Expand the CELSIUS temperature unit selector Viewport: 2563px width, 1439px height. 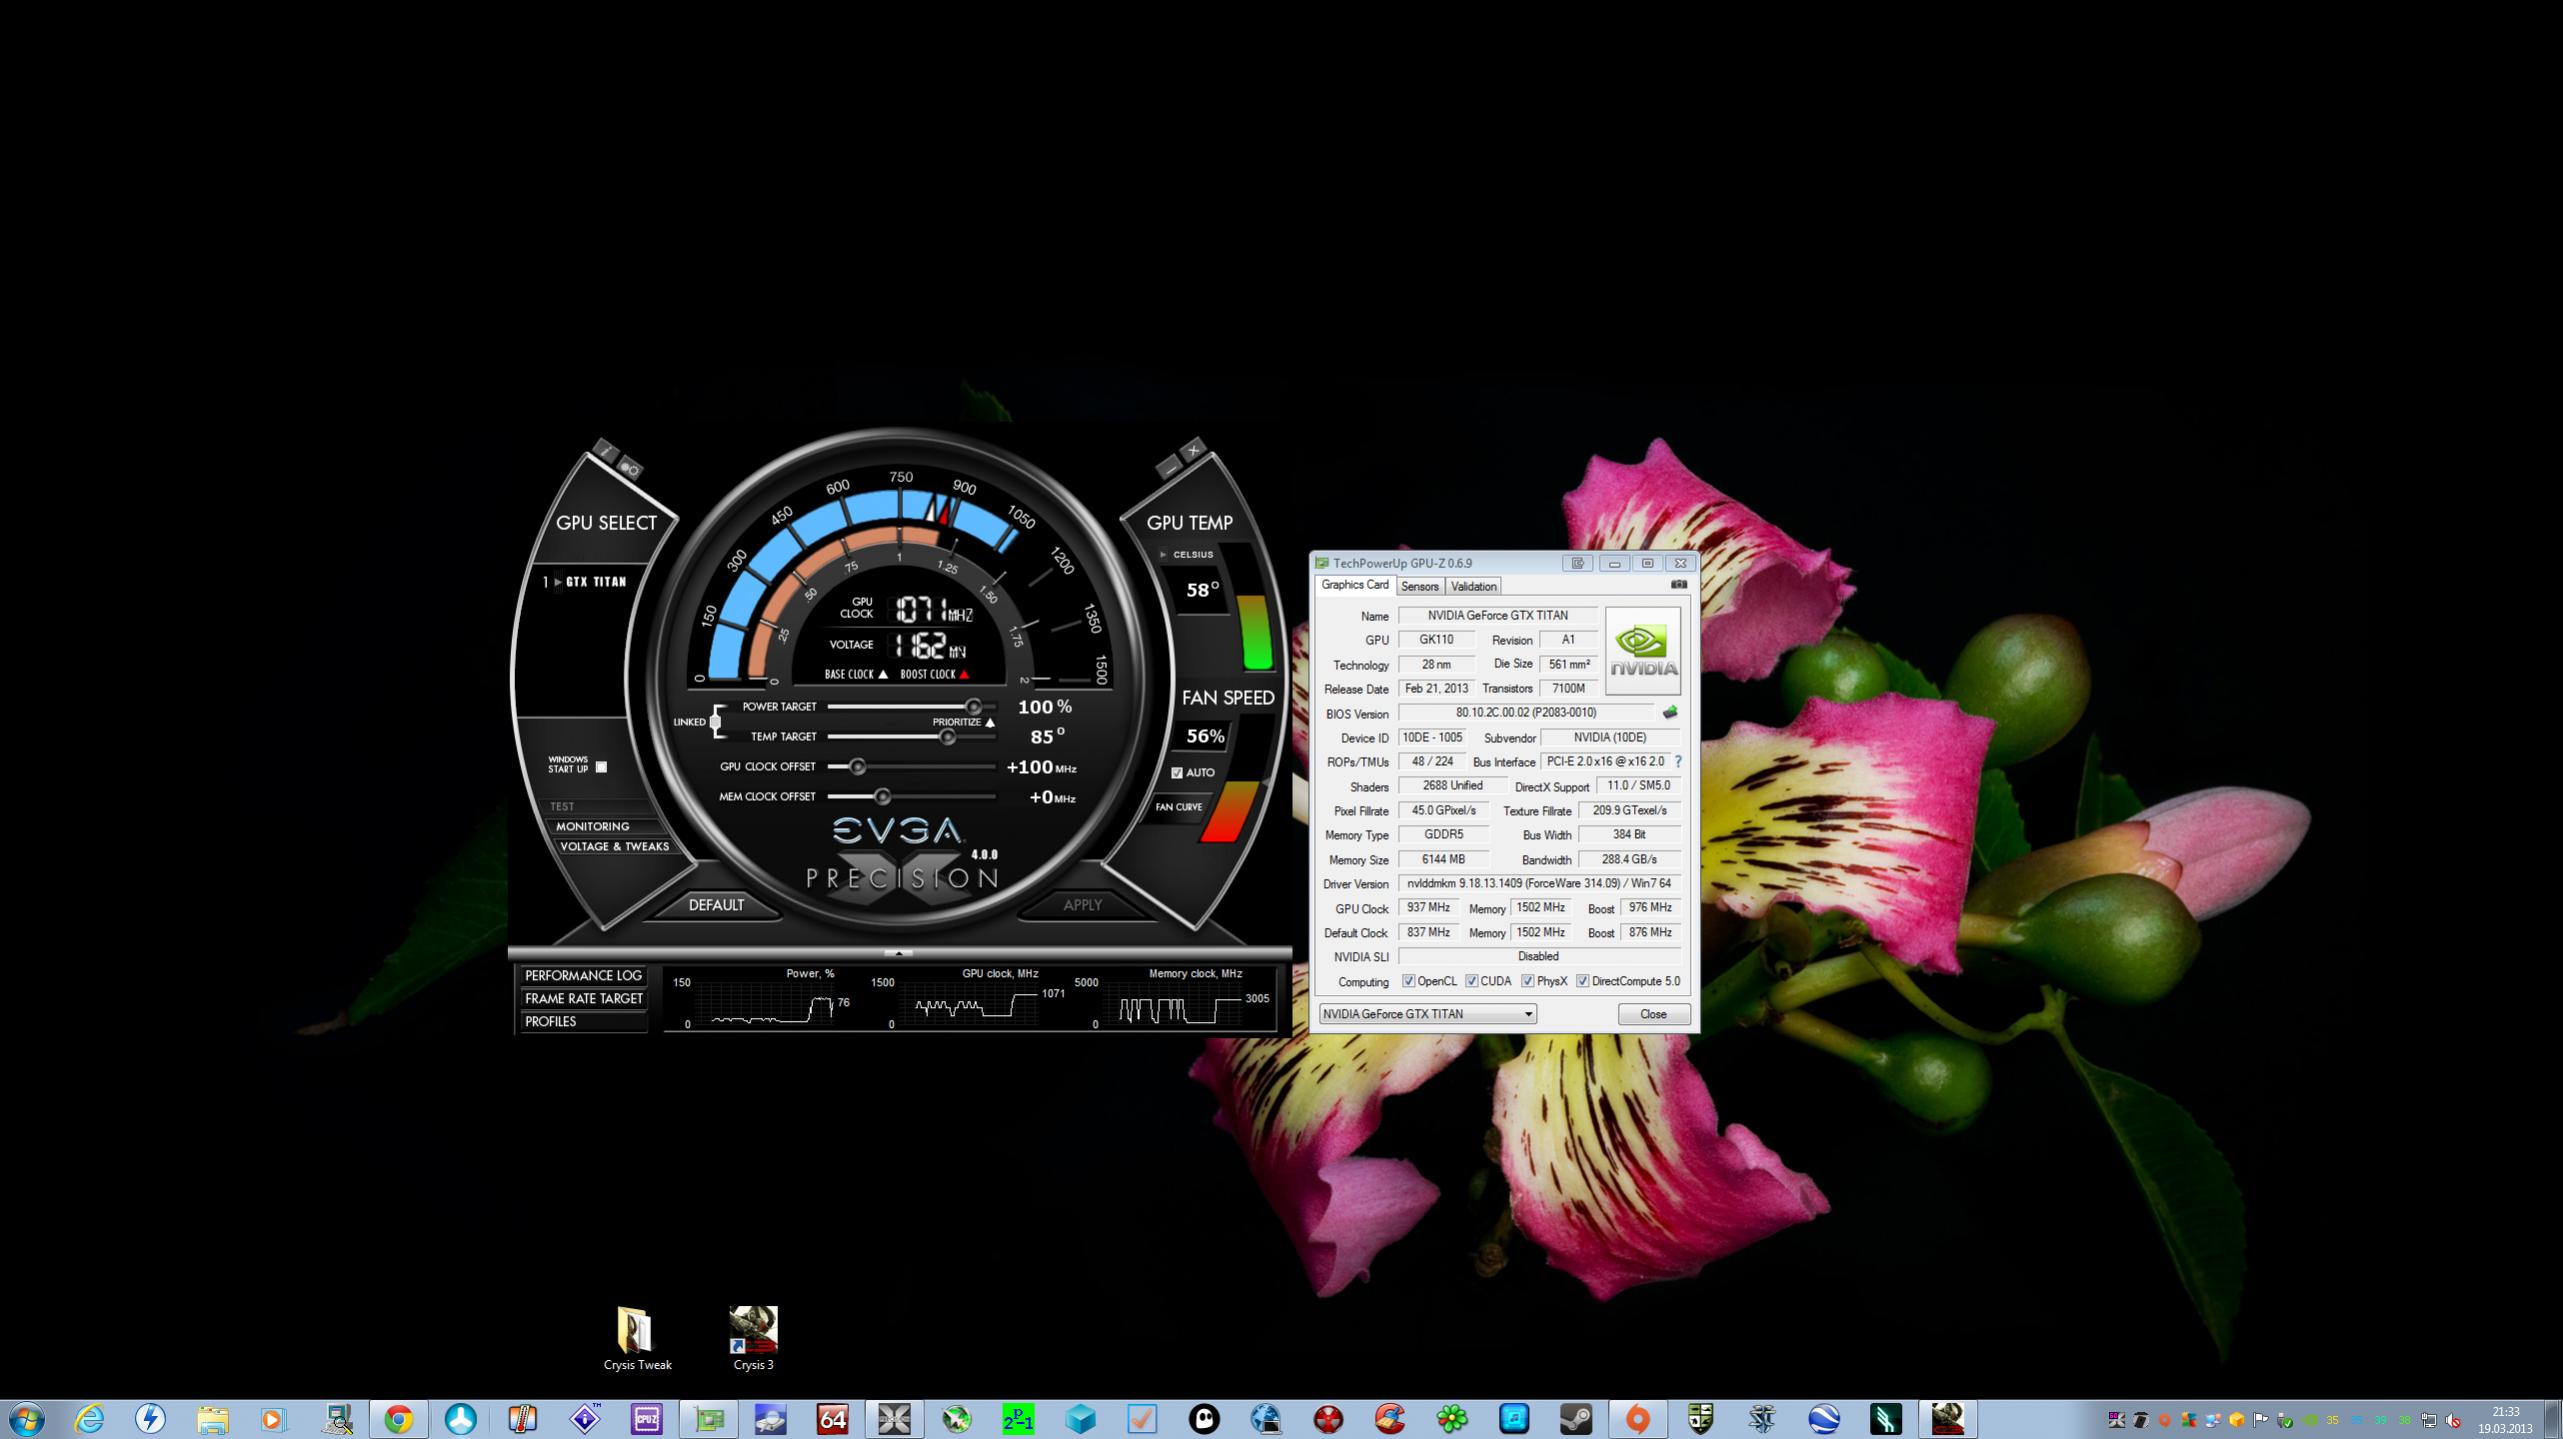pos(1163,554)
